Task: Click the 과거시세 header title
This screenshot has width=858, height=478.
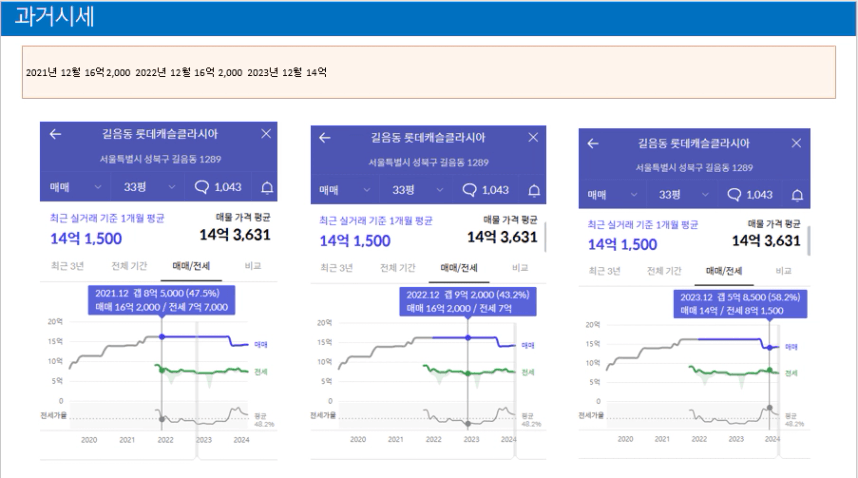Action: [55, 17]
